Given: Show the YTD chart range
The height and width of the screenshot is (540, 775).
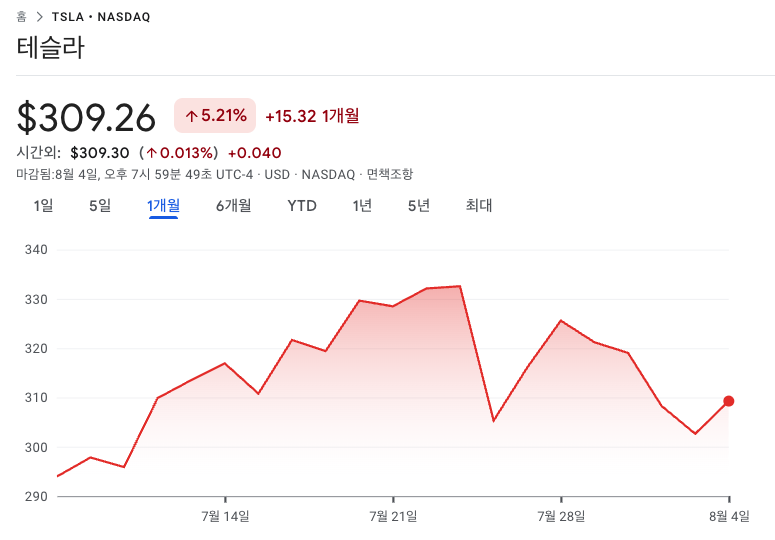Looking at the screenshot, I should (302, 206).
